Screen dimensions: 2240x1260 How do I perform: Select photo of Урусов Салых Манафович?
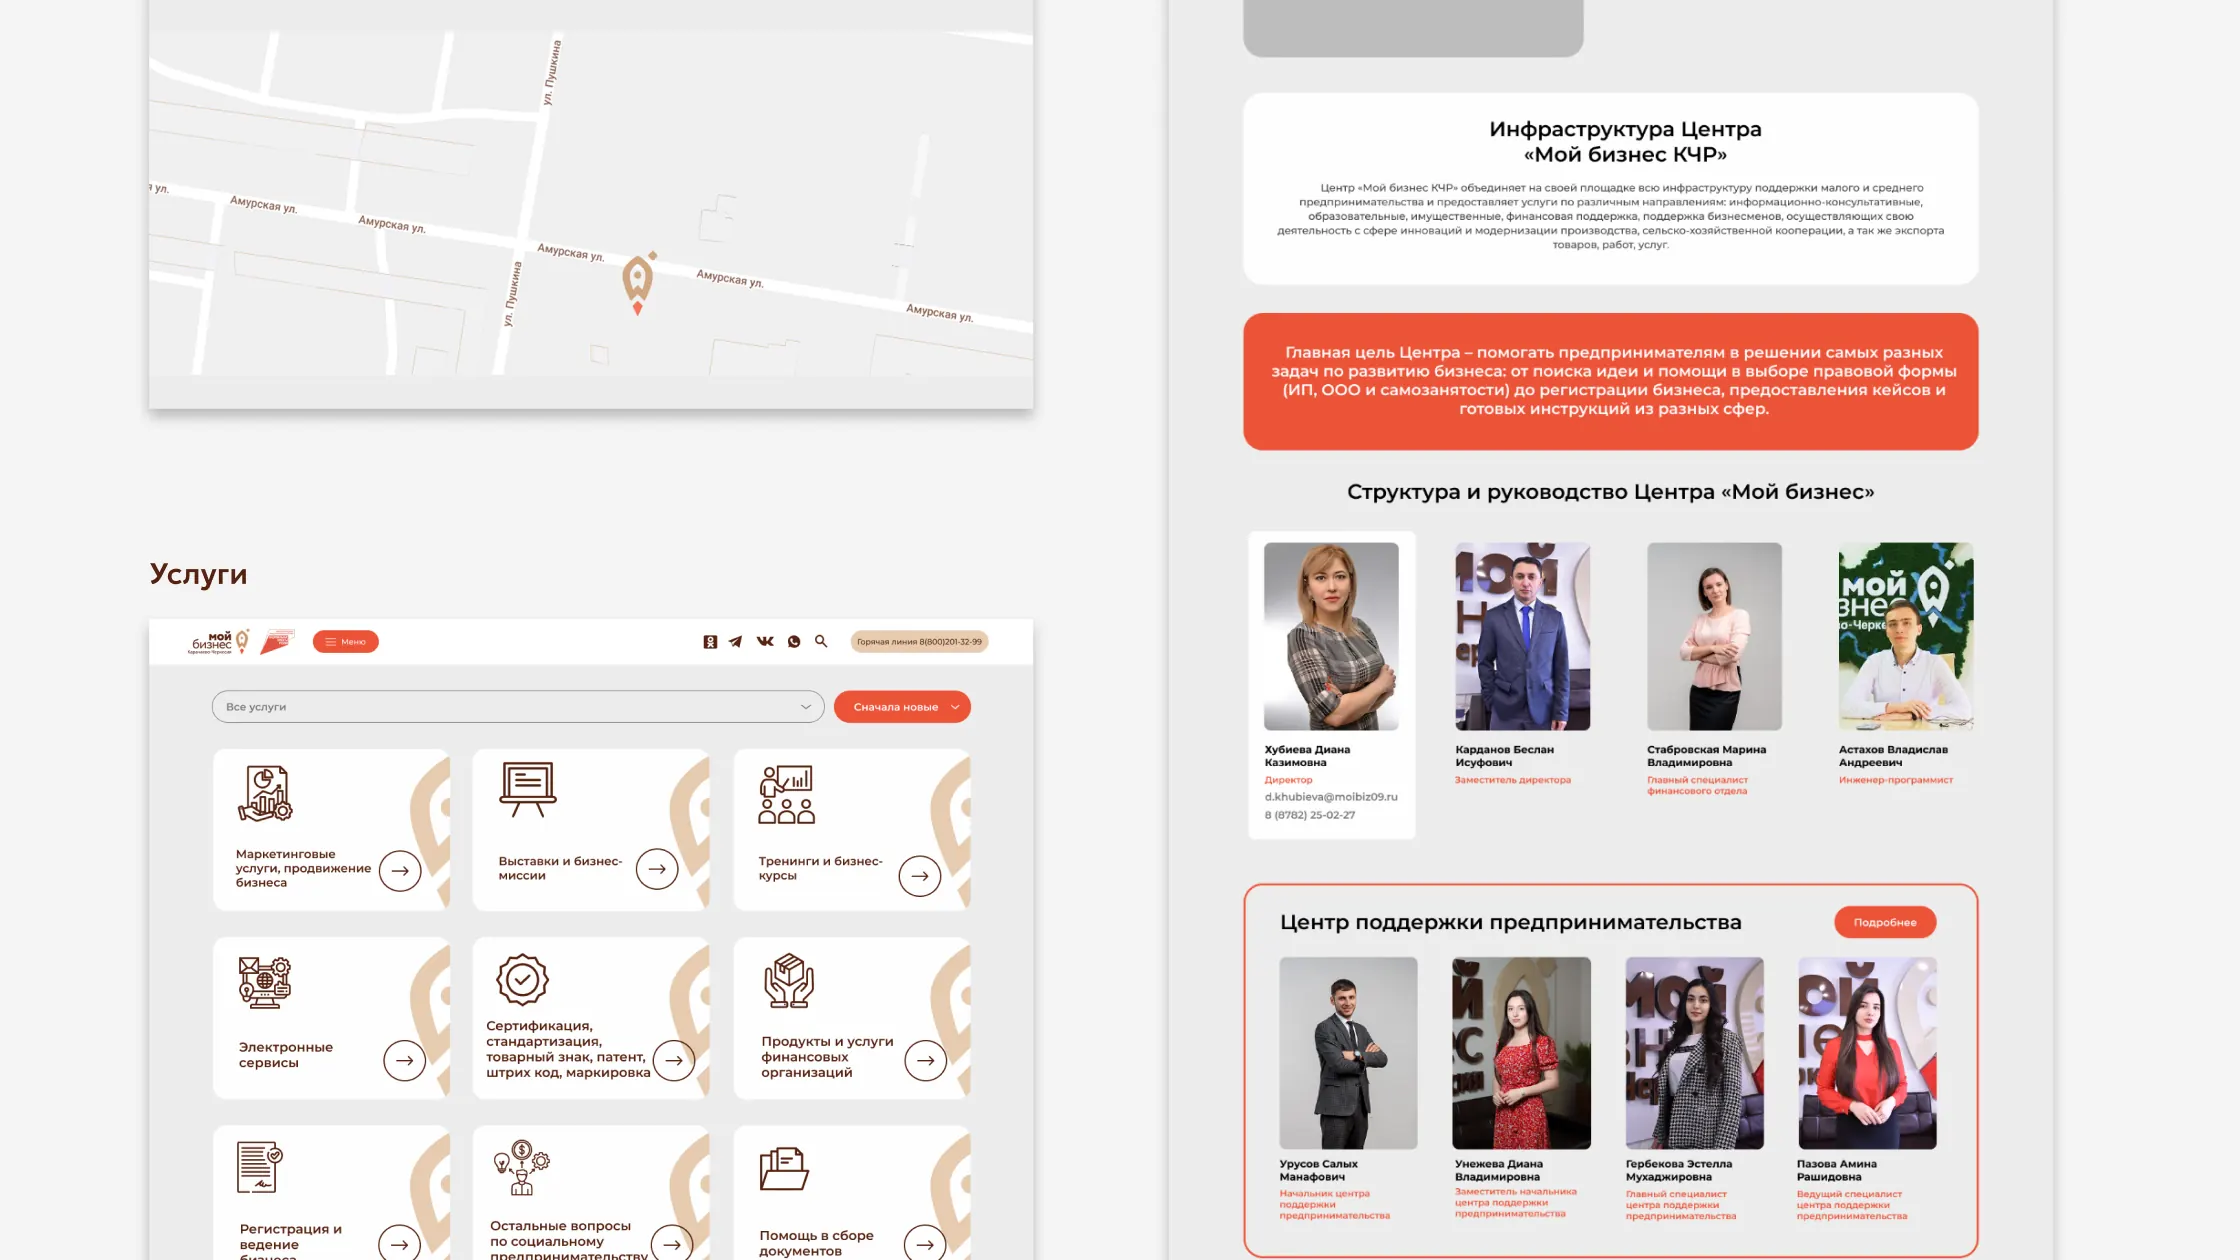tap(1348, 1053)
